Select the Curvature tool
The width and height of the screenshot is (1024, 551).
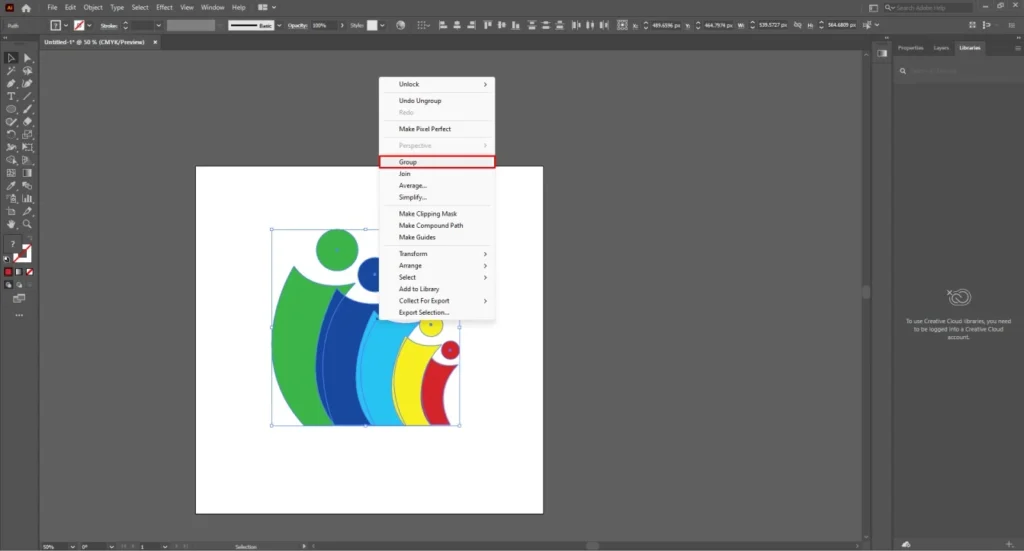click(x=27, y=84)
